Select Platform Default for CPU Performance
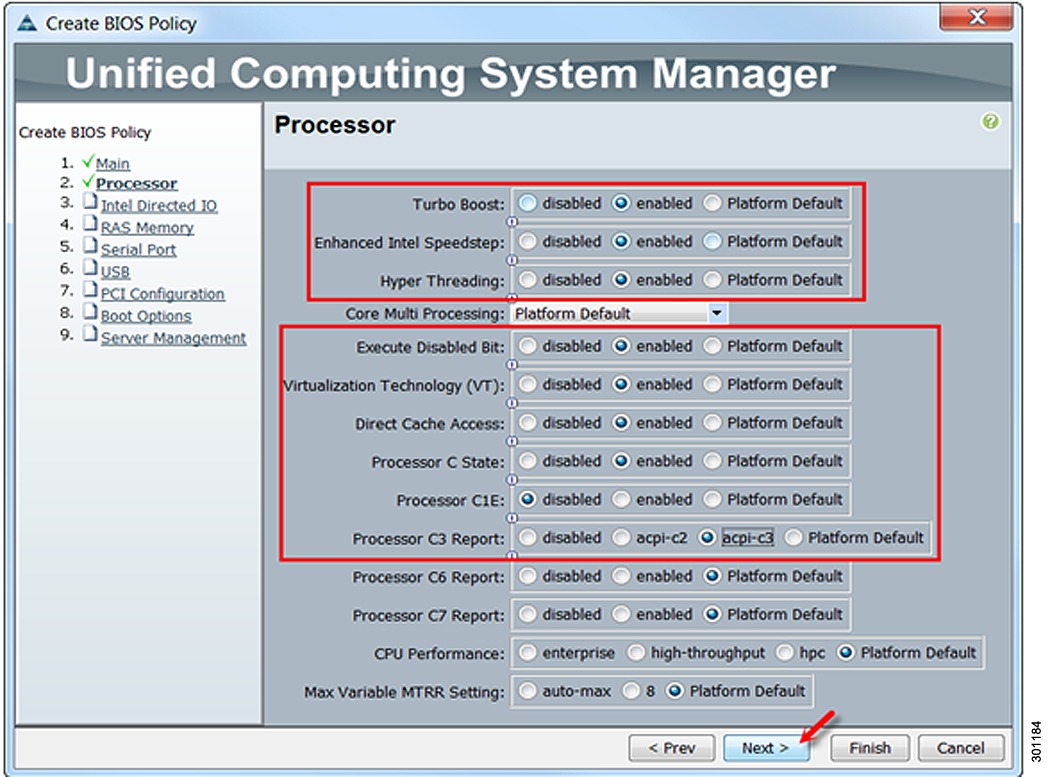This screenshot has height=777, width=1050. point(846,652)
